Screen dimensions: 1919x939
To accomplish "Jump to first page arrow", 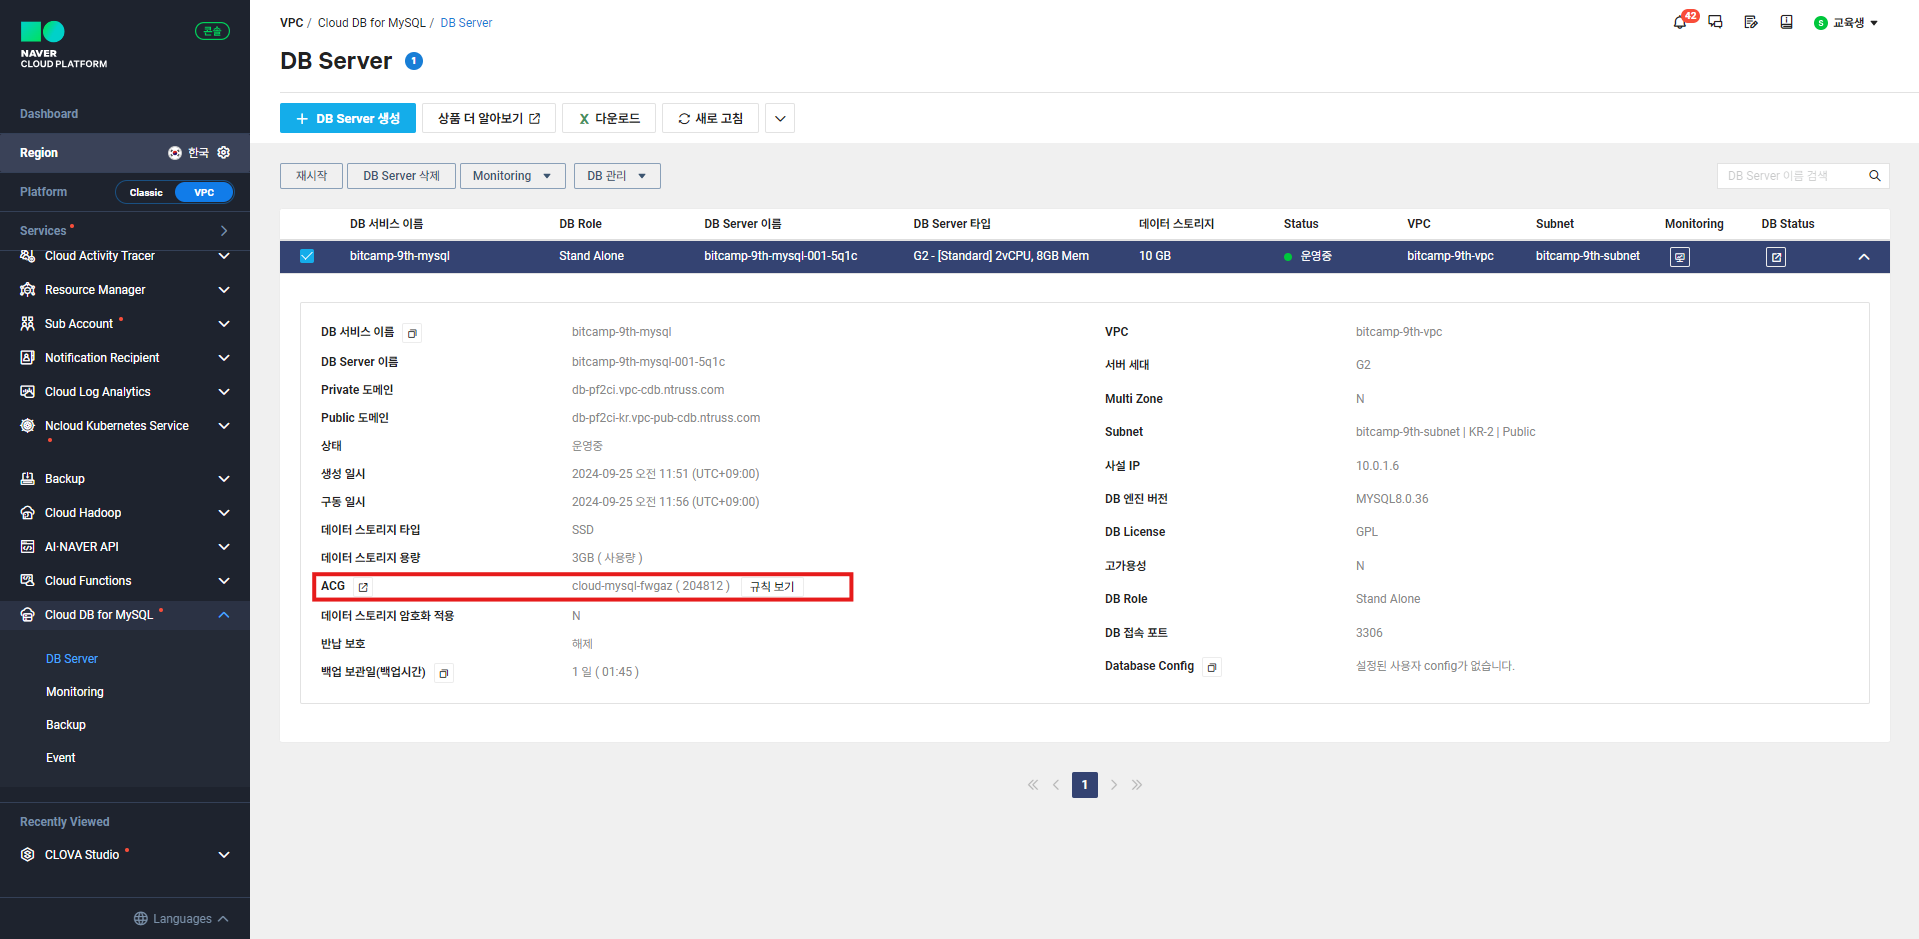I will pyautogui.click(x=1033, y=785).
